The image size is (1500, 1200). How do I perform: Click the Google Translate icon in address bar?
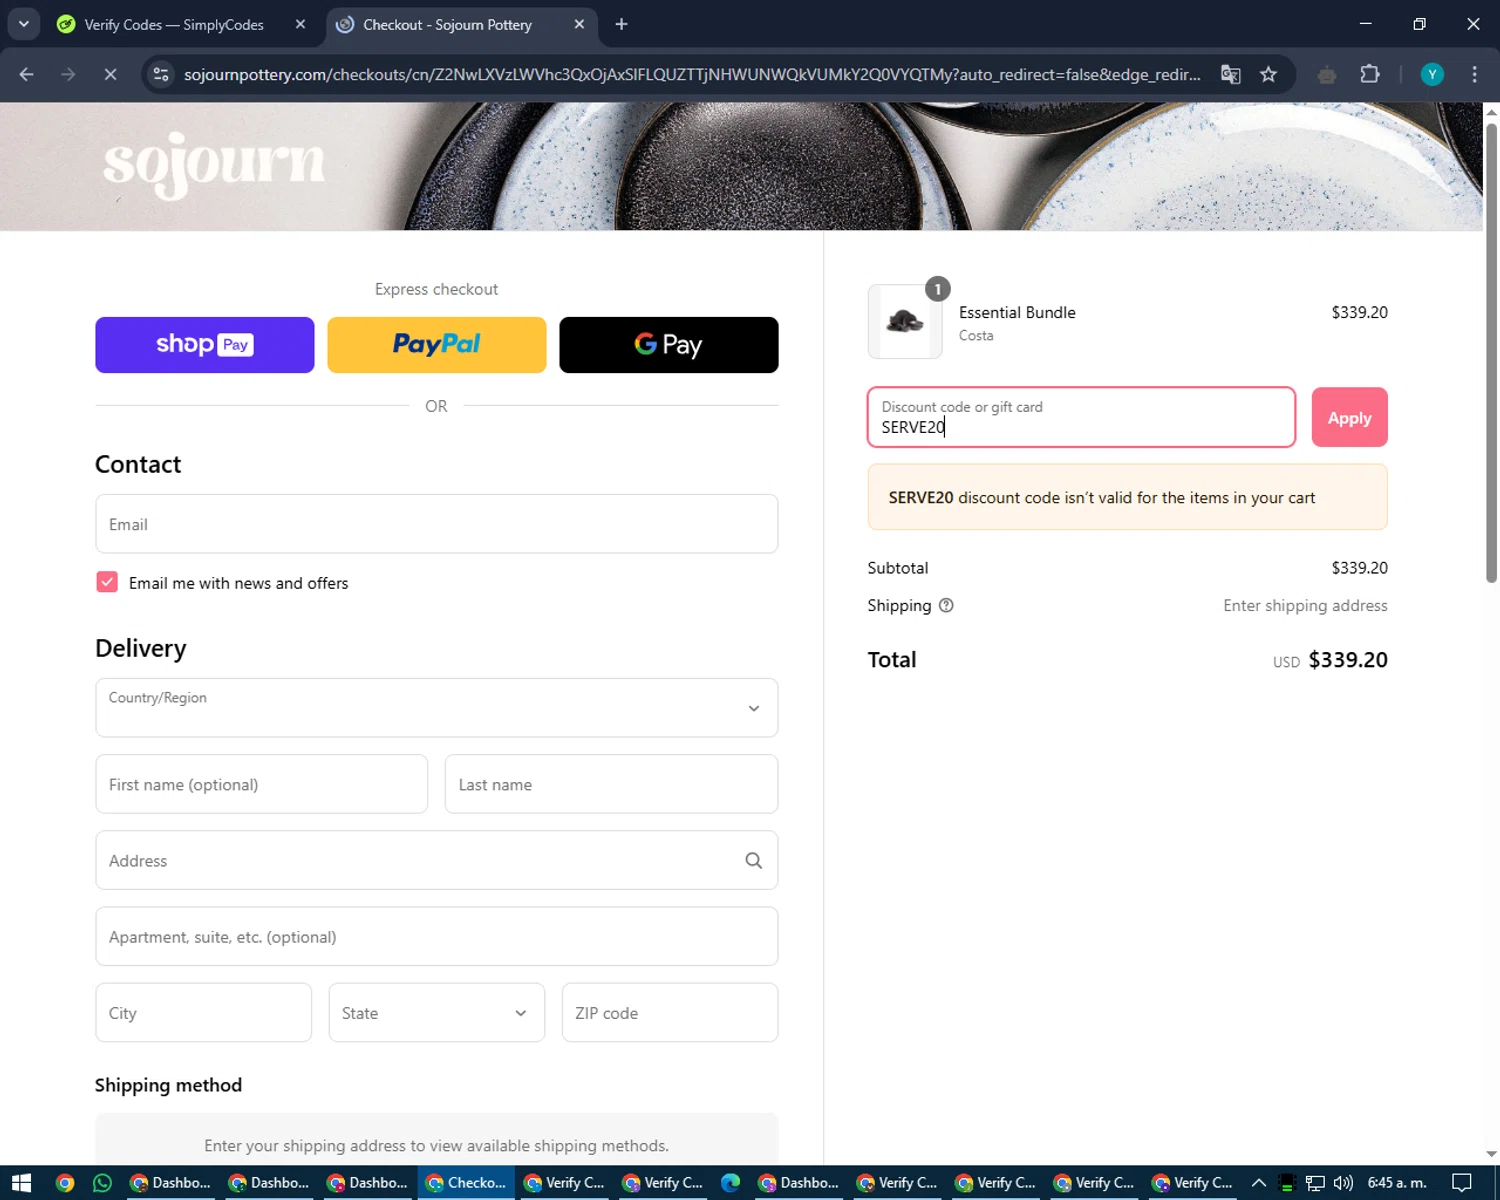coord(1231,74)
